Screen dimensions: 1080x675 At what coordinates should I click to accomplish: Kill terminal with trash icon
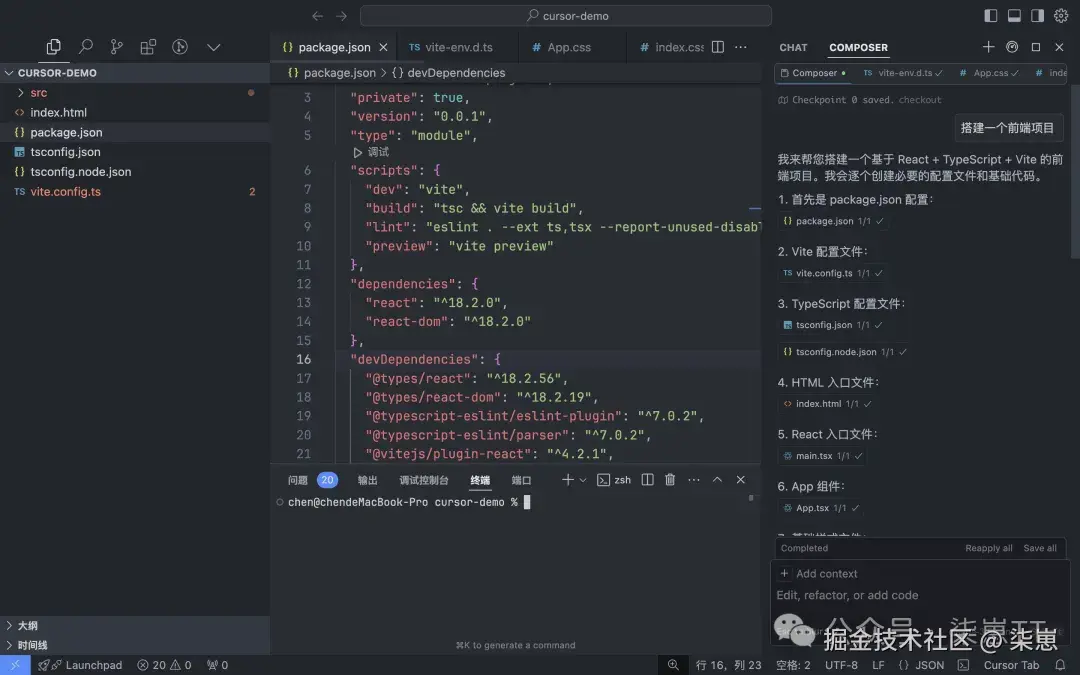coord(669,479)
